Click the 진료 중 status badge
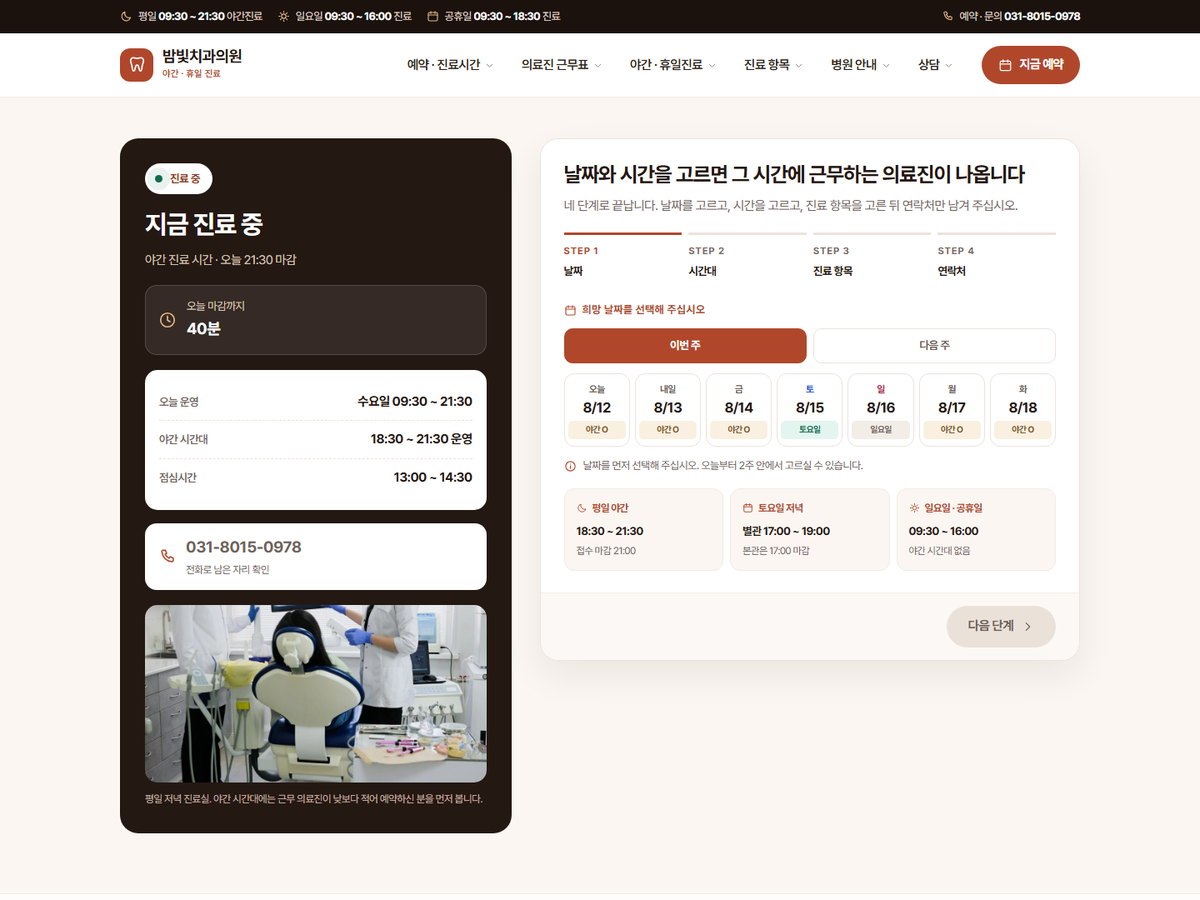Image resolution: width=1200 pixels, height=900 pixels. click(179, 179)
